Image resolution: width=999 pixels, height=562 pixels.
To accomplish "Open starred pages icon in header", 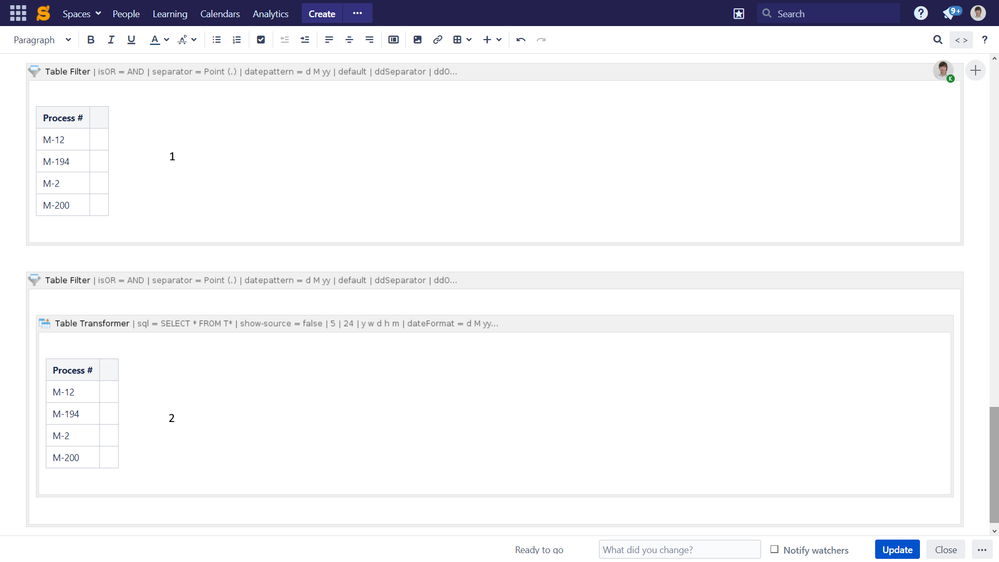I will [x=738, y=13].
